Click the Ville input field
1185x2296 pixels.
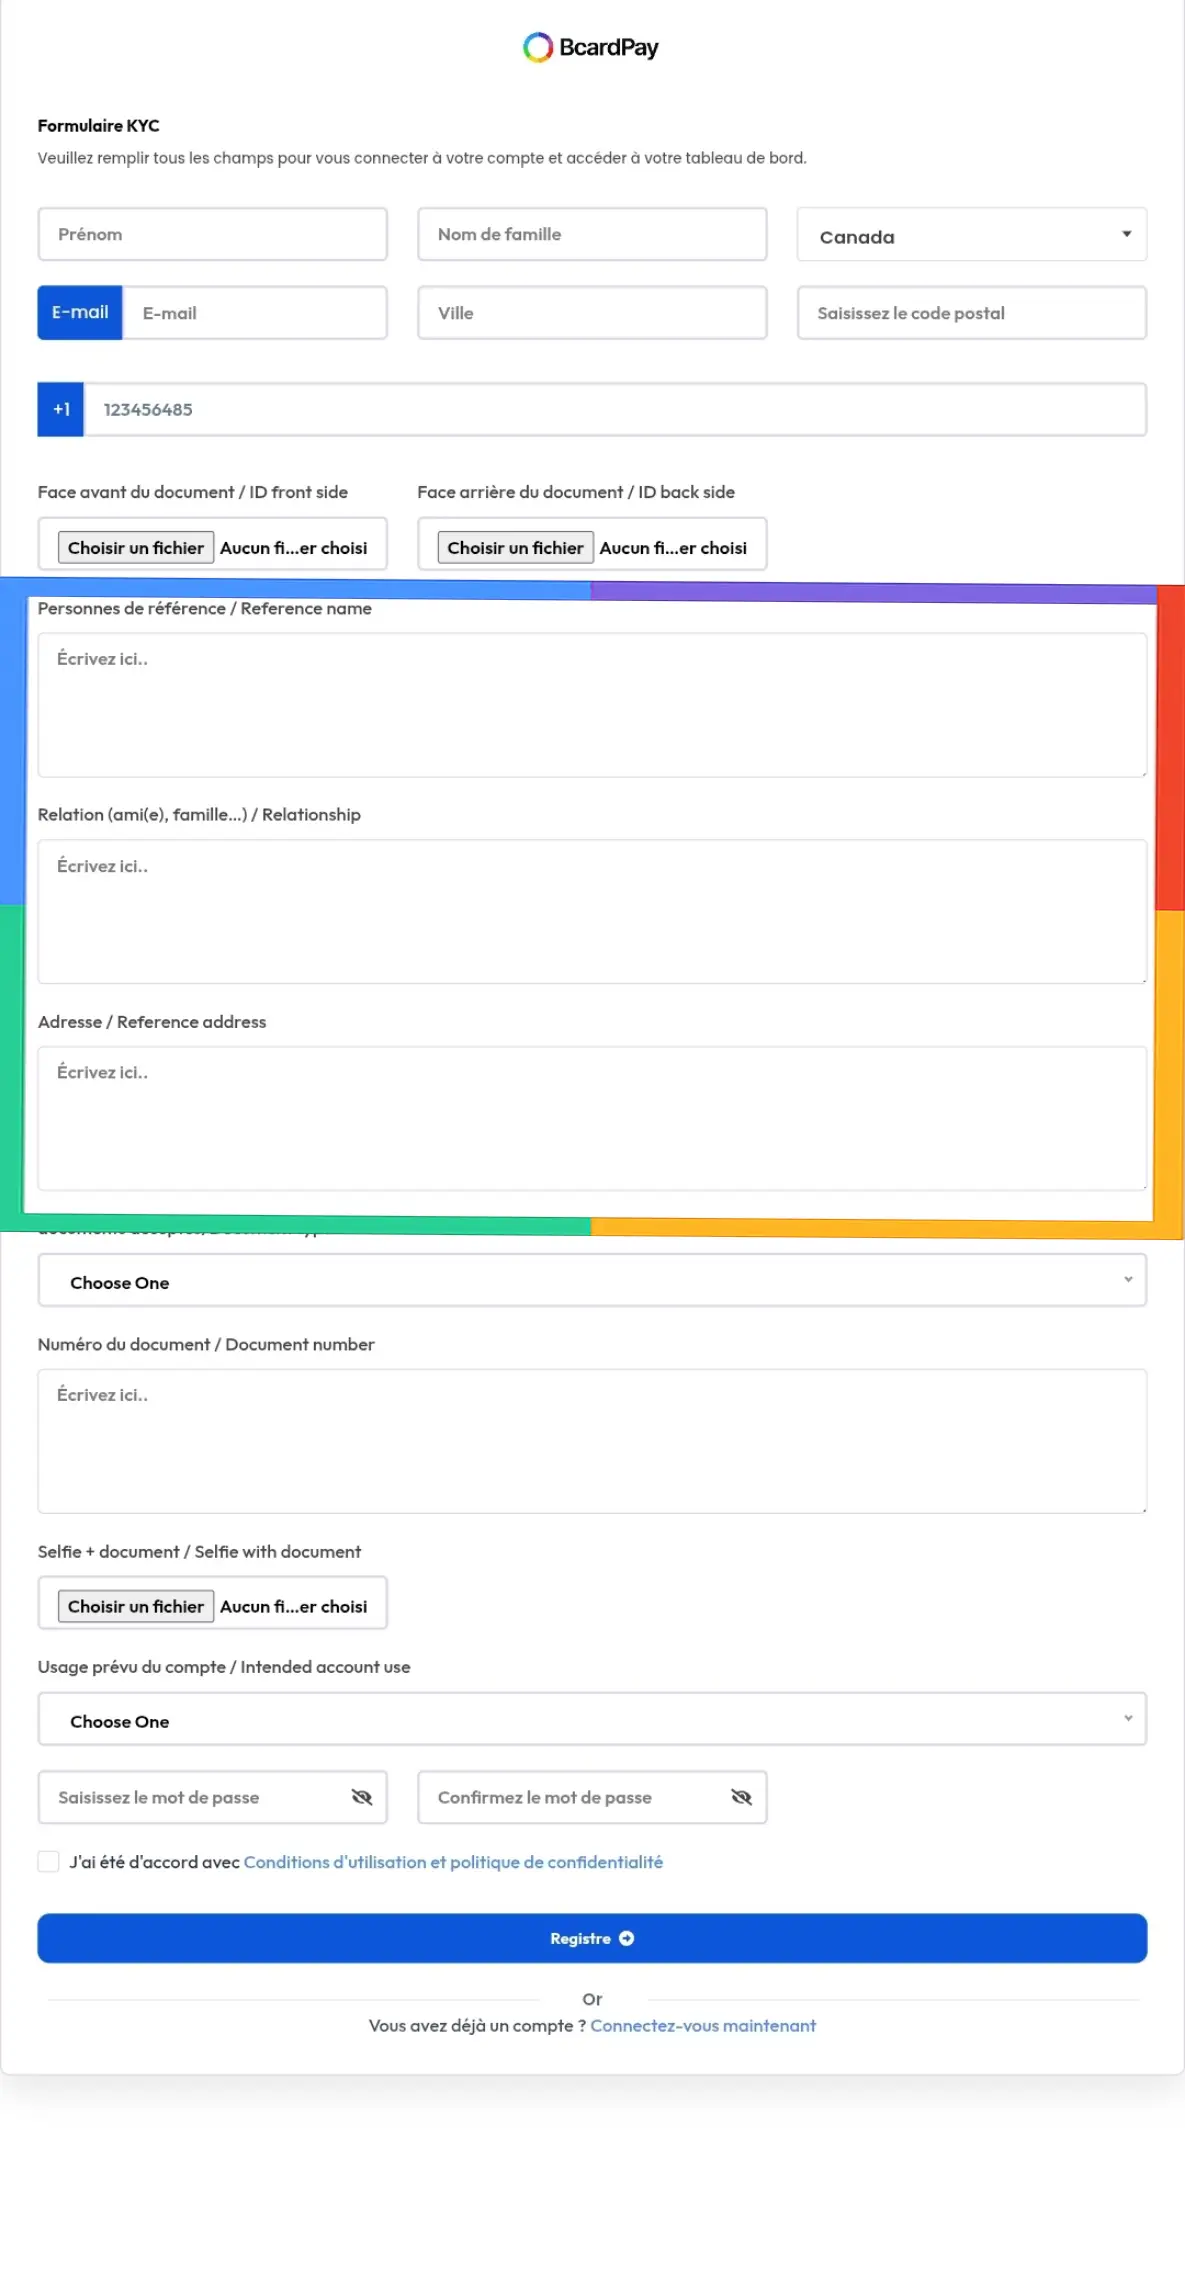[592, 313]
